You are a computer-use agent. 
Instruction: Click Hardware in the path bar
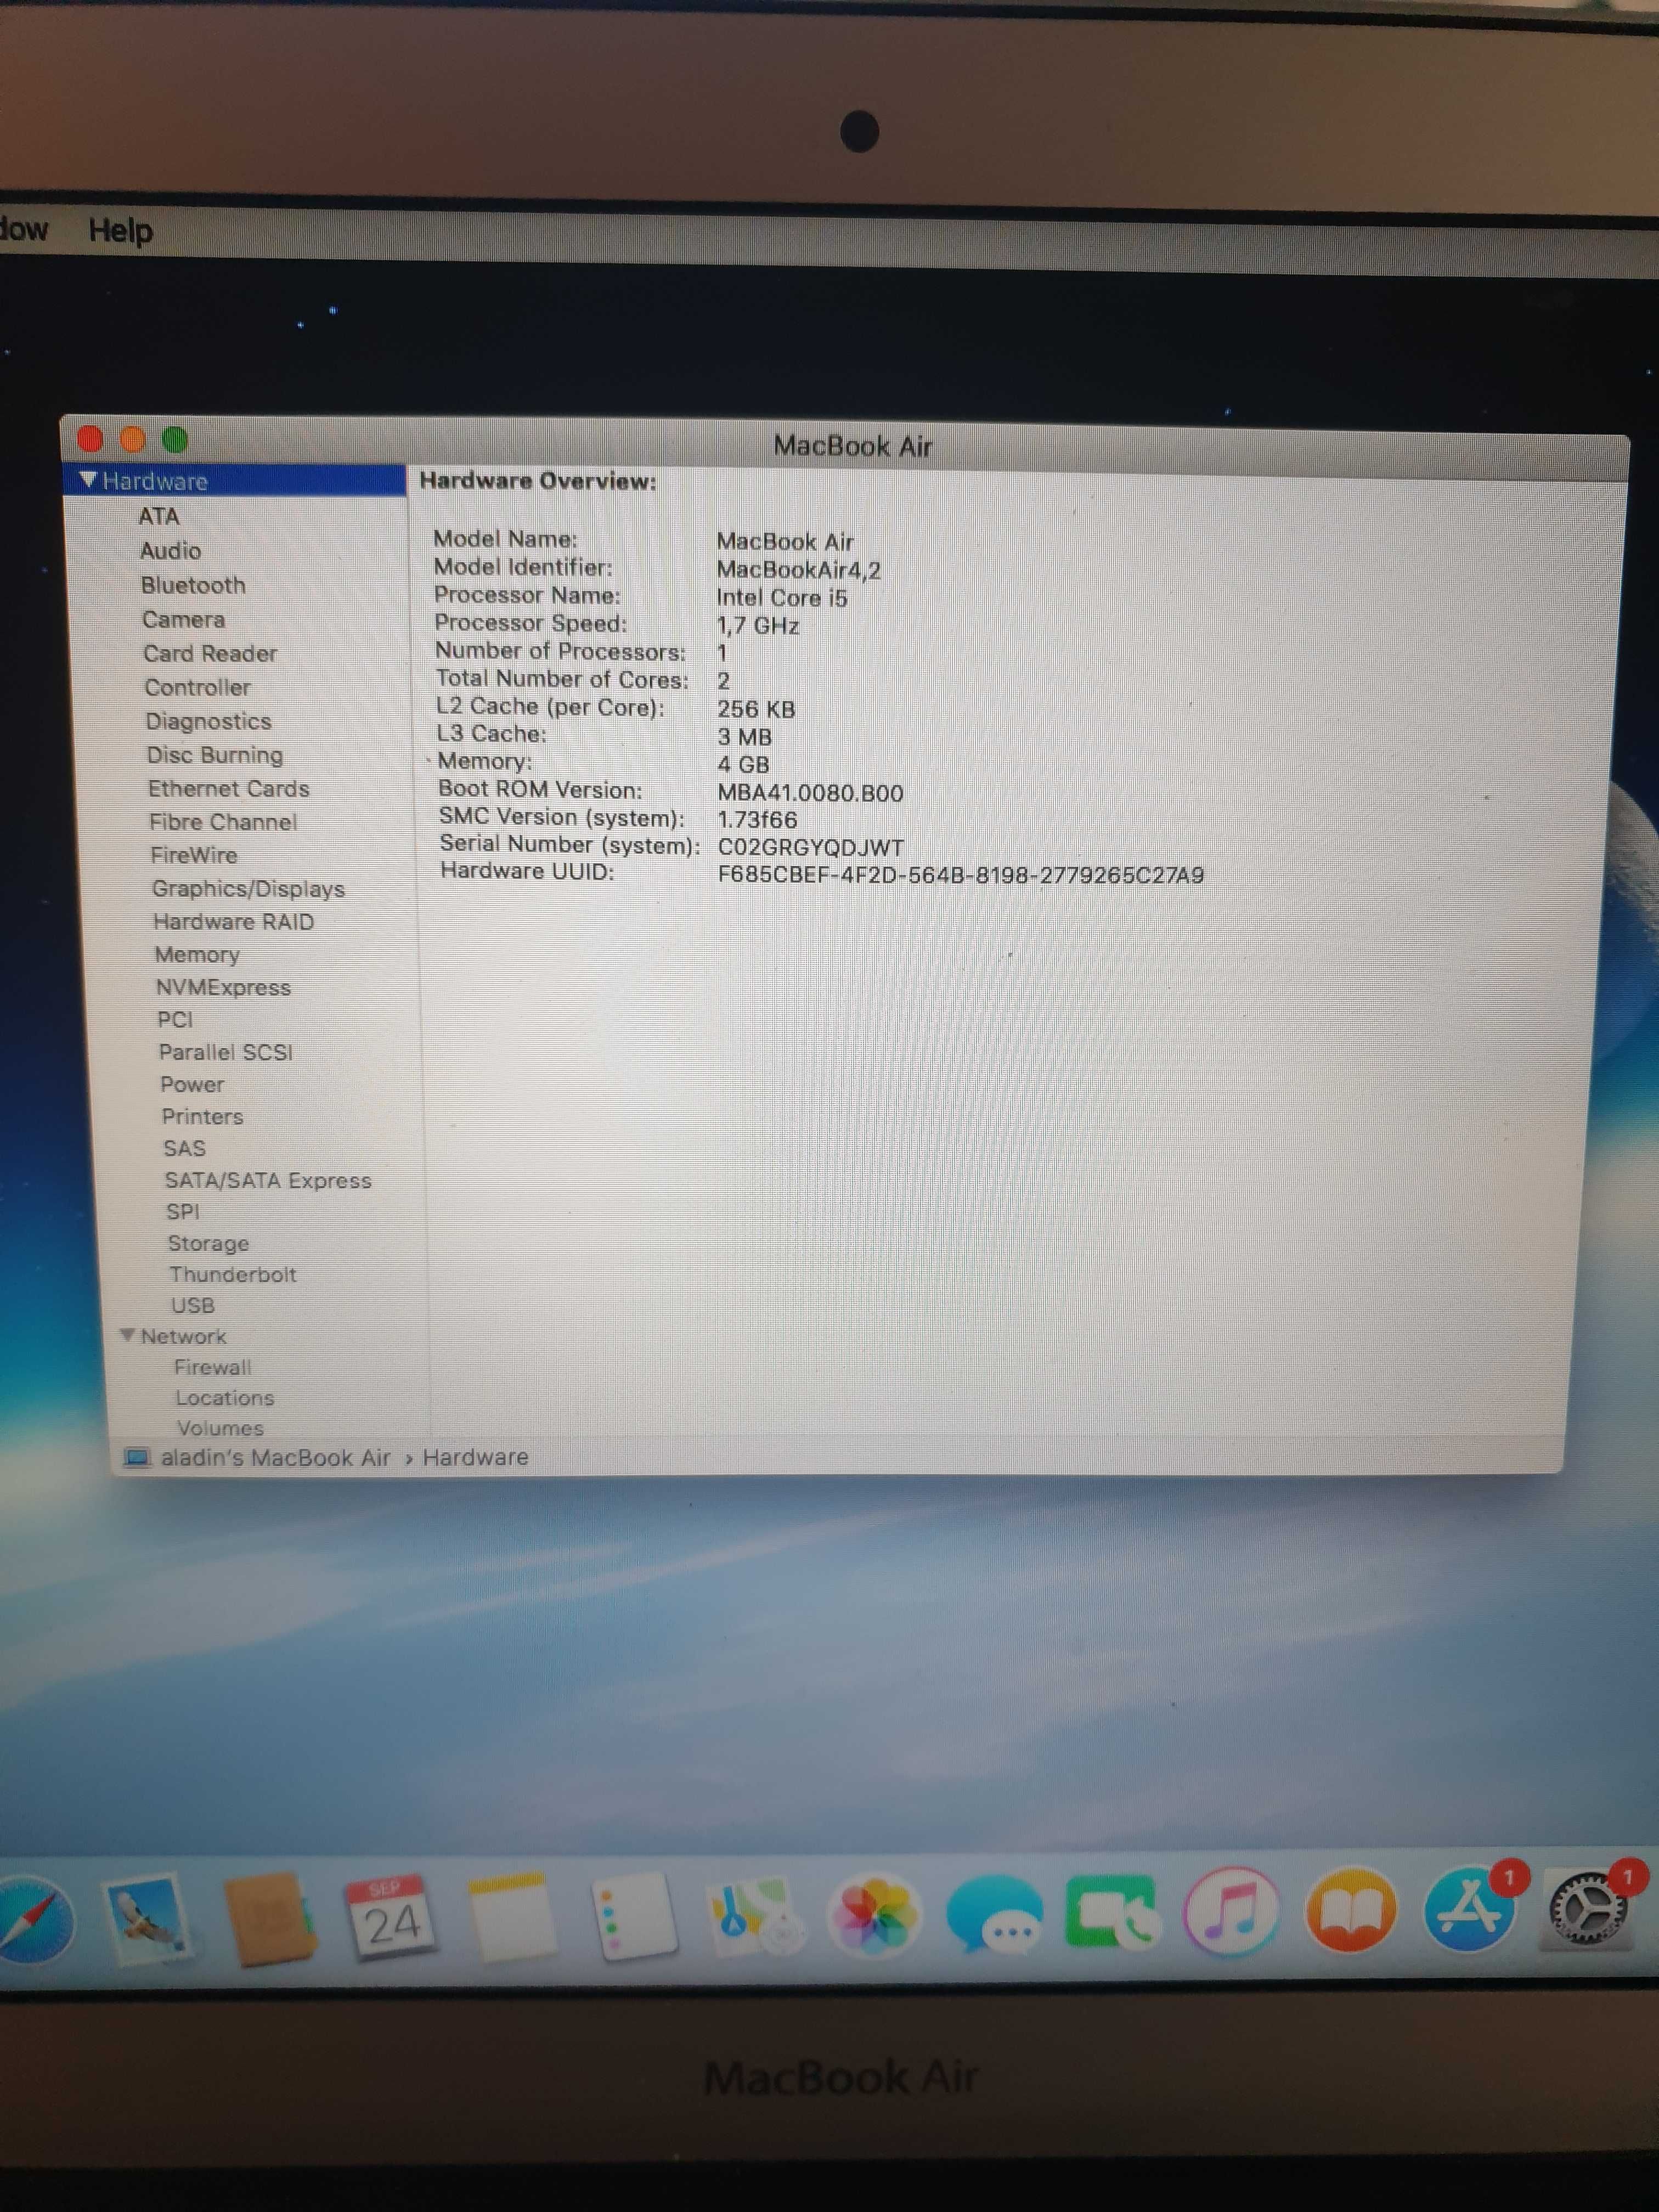tap(475, 1457)
